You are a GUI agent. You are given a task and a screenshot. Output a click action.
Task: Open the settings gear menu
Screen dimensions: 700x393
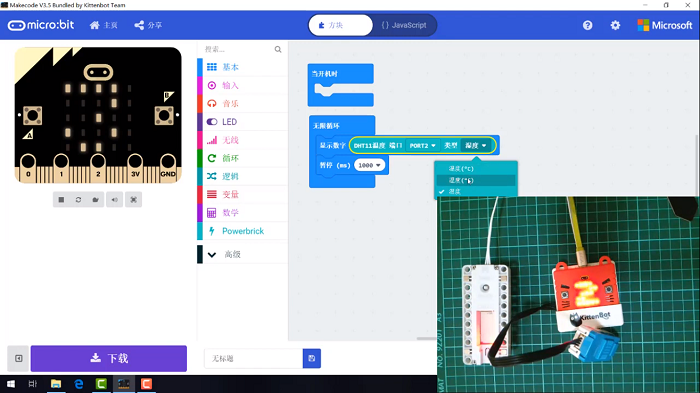click(x=615, y=25)
